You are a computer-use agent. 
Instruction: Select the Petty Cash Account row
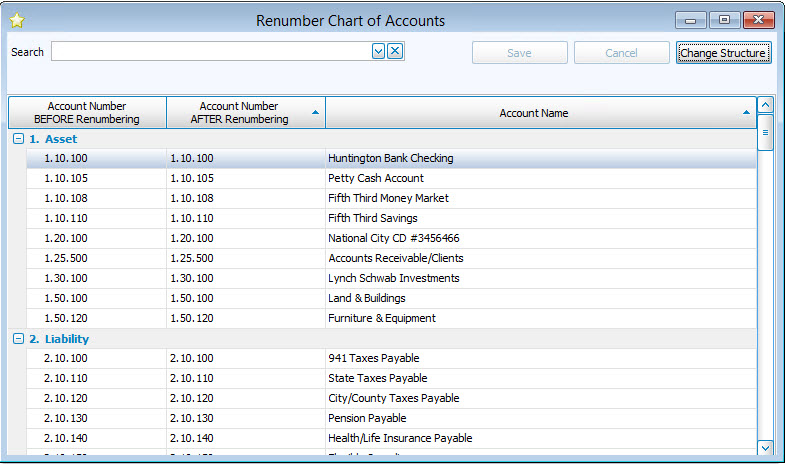pyautogui.click(x=376, y=178)
